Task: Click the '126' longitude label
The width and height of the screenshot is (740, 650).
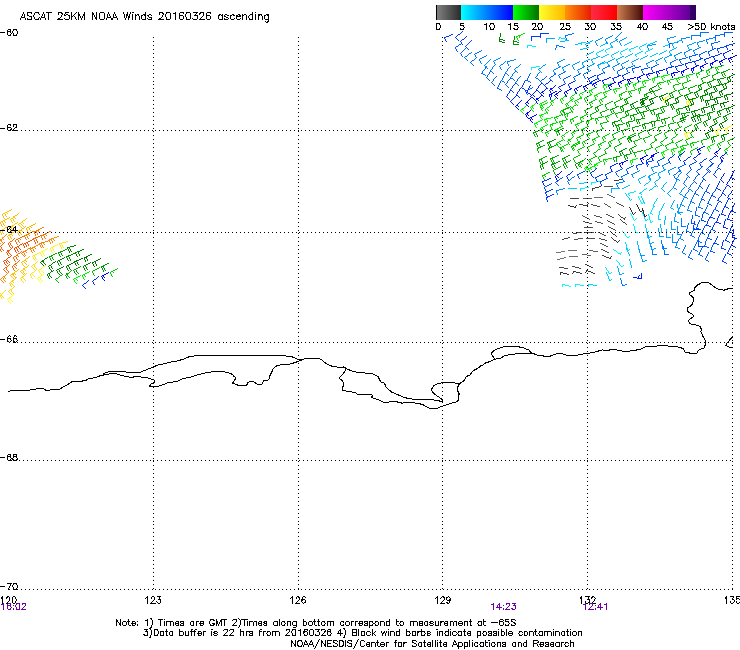Action: coord(298,600)
